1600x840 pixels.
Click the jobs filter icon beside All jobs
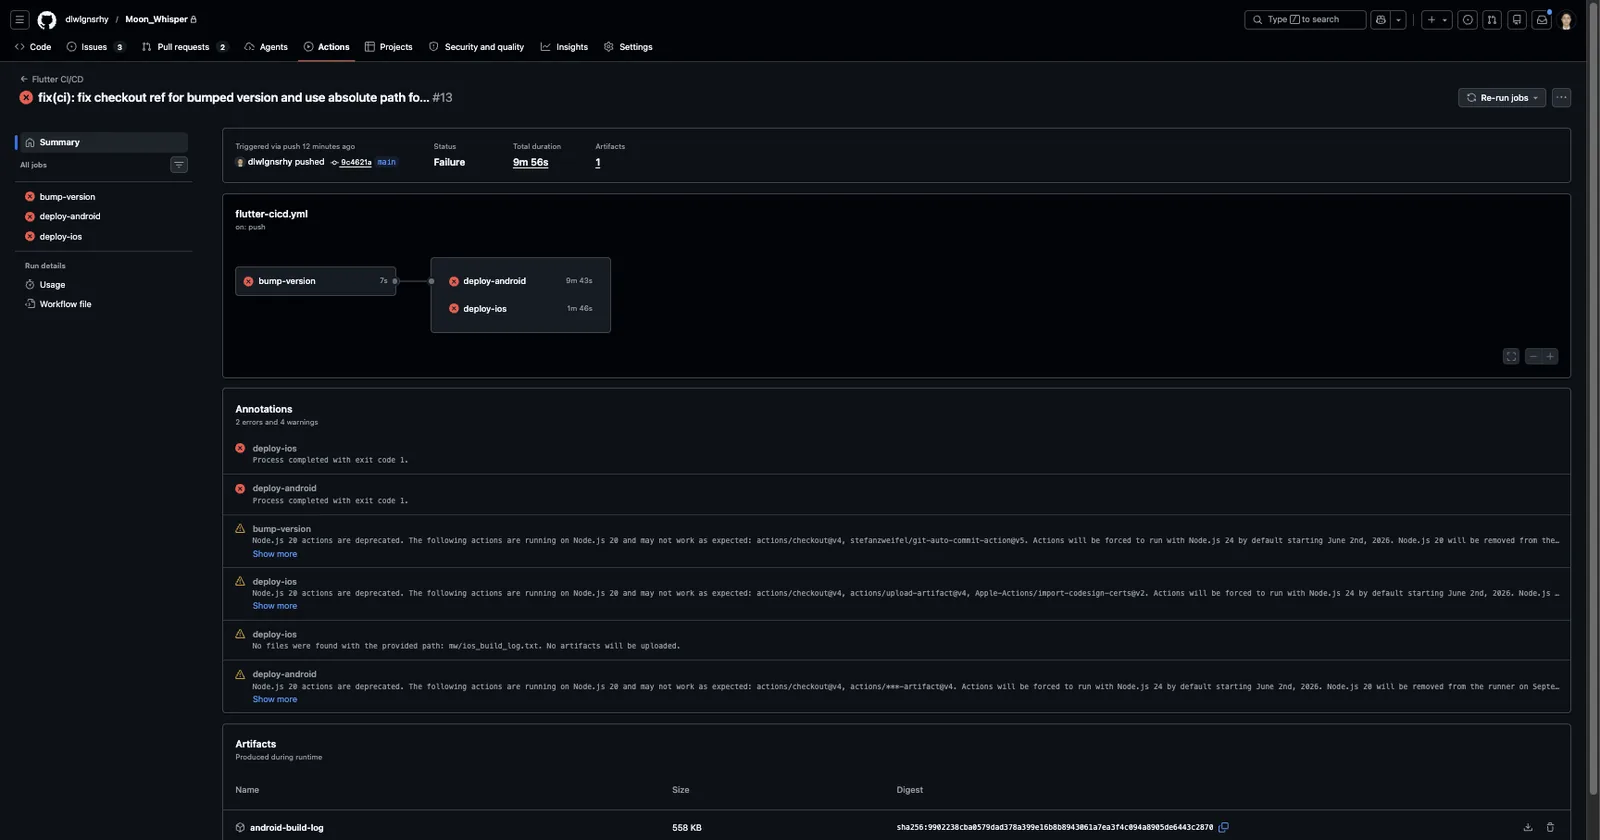(x=179, y=165)
